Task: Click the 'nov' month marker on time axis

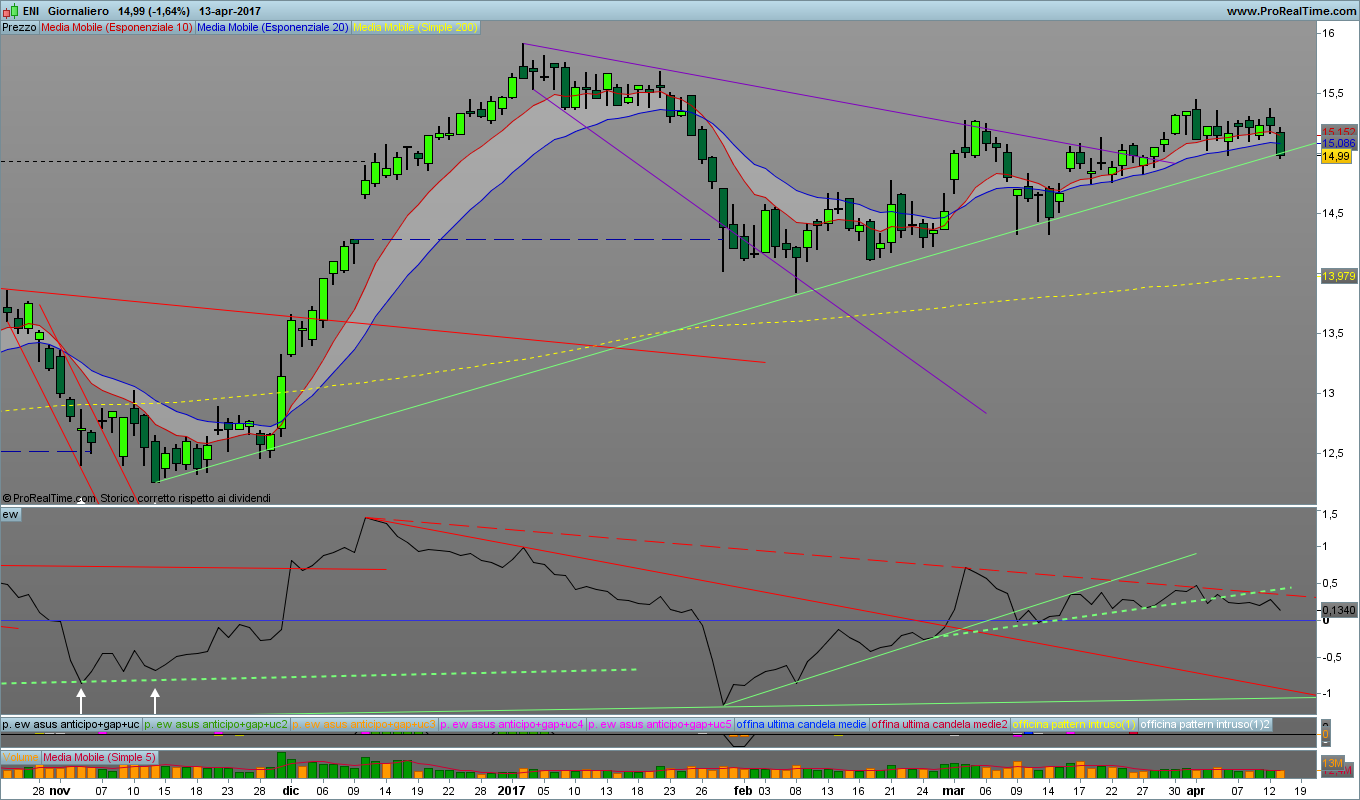Action: (x=60, y=790)
